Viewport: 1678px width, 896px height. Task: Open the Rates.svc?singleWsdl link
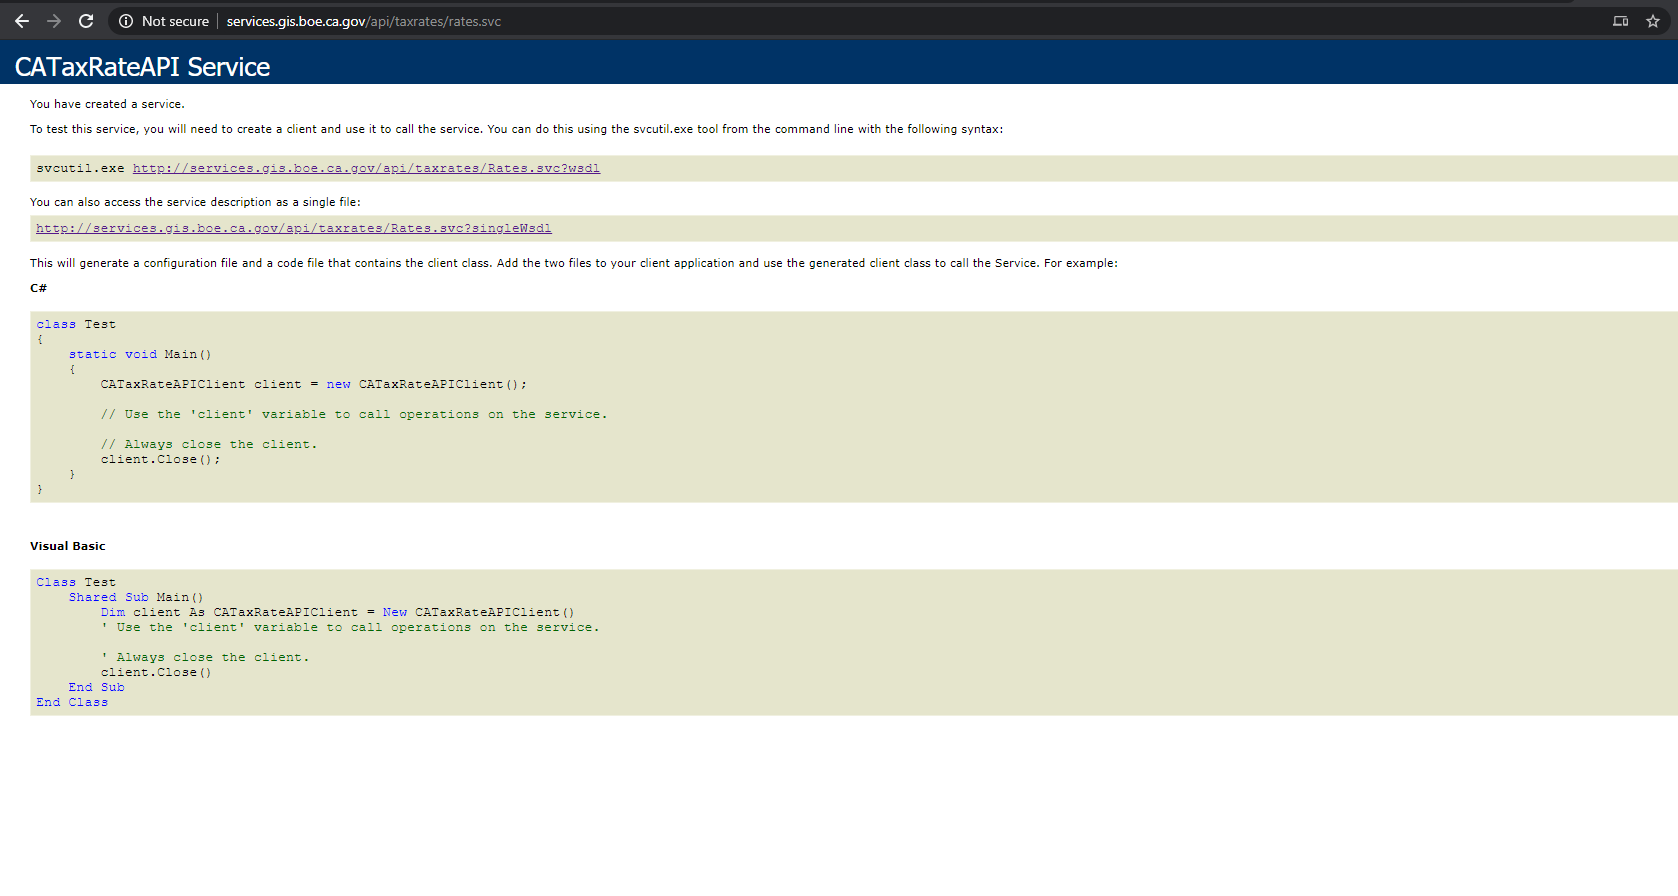point(293,228)
